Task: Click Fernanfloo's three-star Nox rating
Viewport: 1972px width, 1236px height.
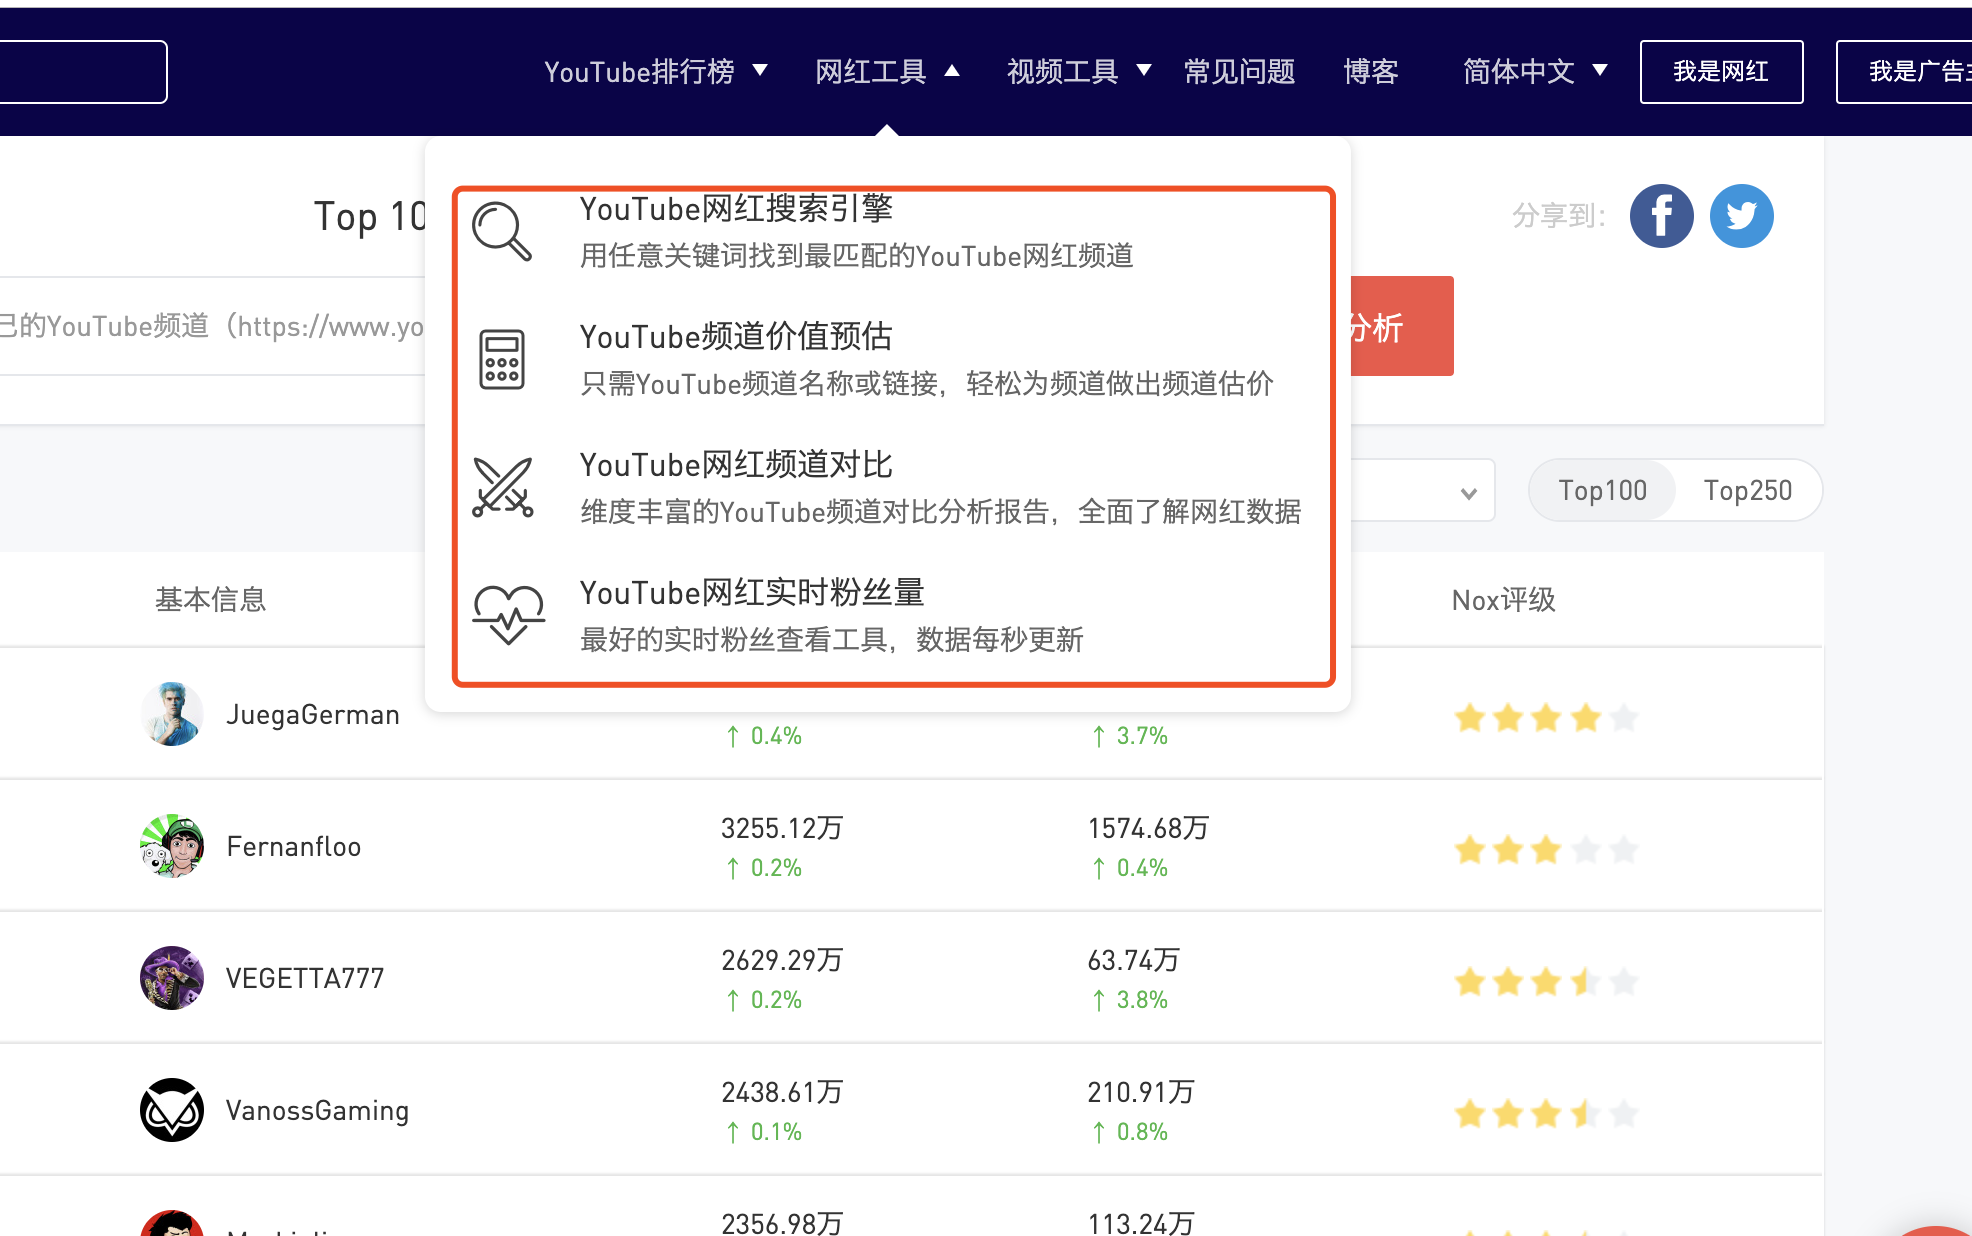Action: tap(1546, 849)
